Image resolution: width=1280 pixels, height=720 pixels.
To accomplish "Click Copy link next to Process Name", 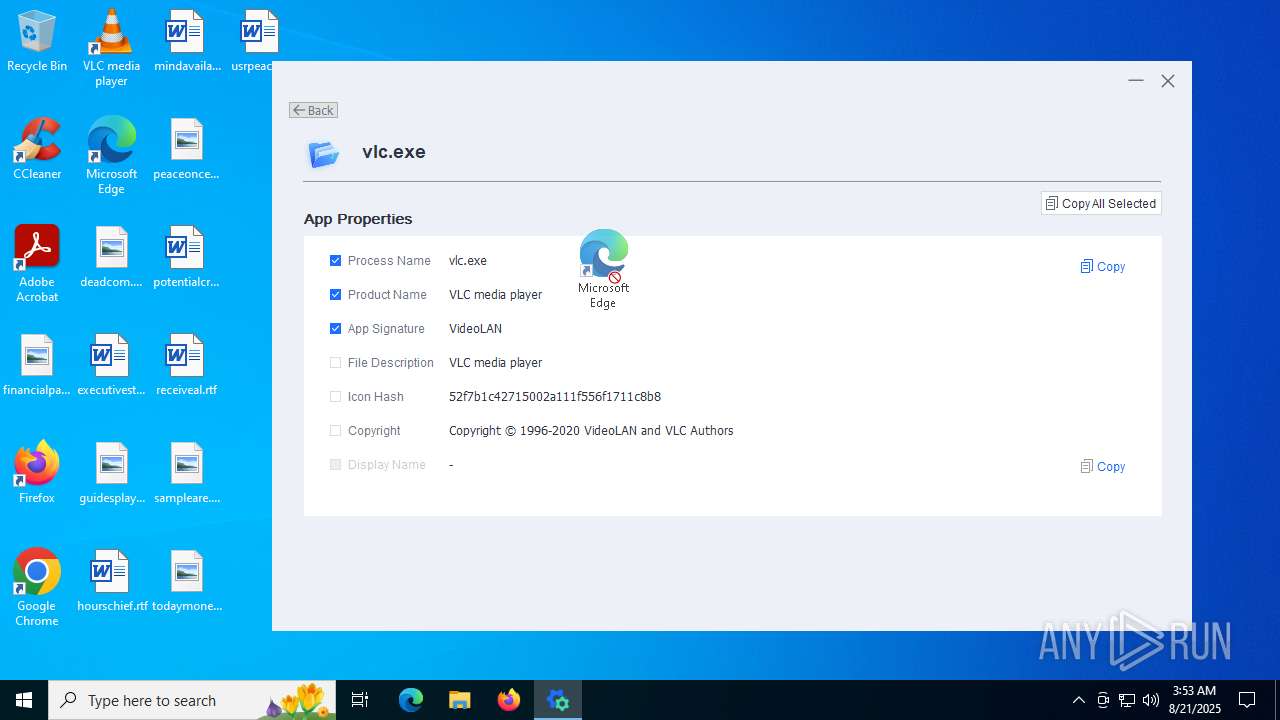I will pos(1103,267).
